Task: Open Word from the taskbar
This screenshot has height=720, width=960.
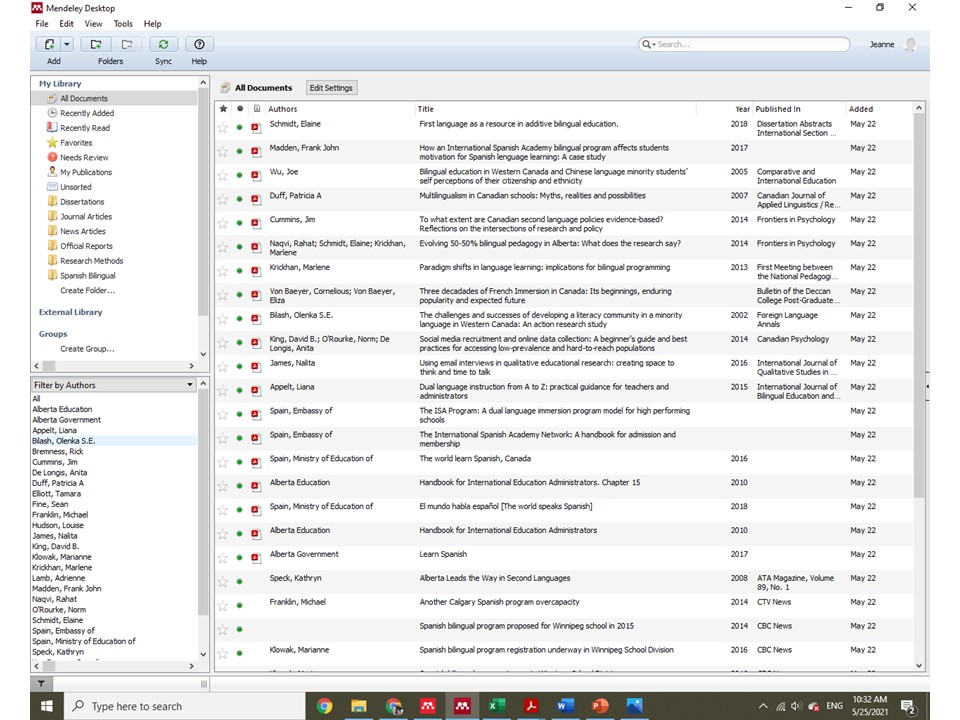Action: pos(565,706)
